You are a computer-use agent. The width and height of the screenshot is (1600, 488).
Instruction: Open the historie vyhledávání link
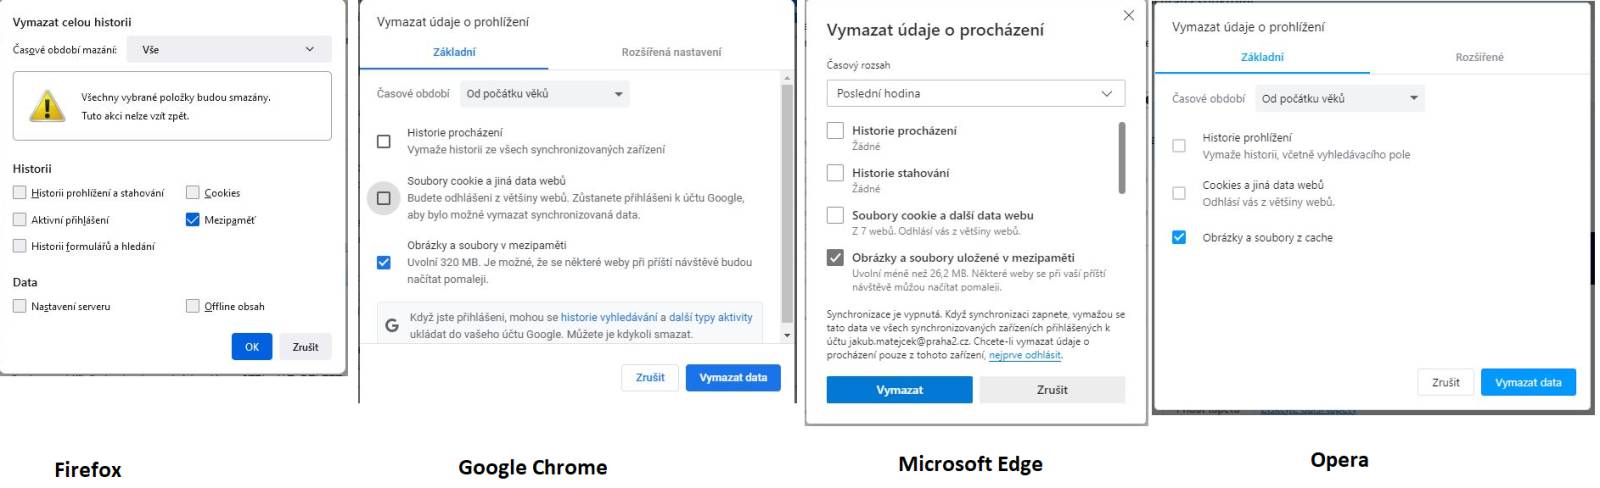pos(609,317)
